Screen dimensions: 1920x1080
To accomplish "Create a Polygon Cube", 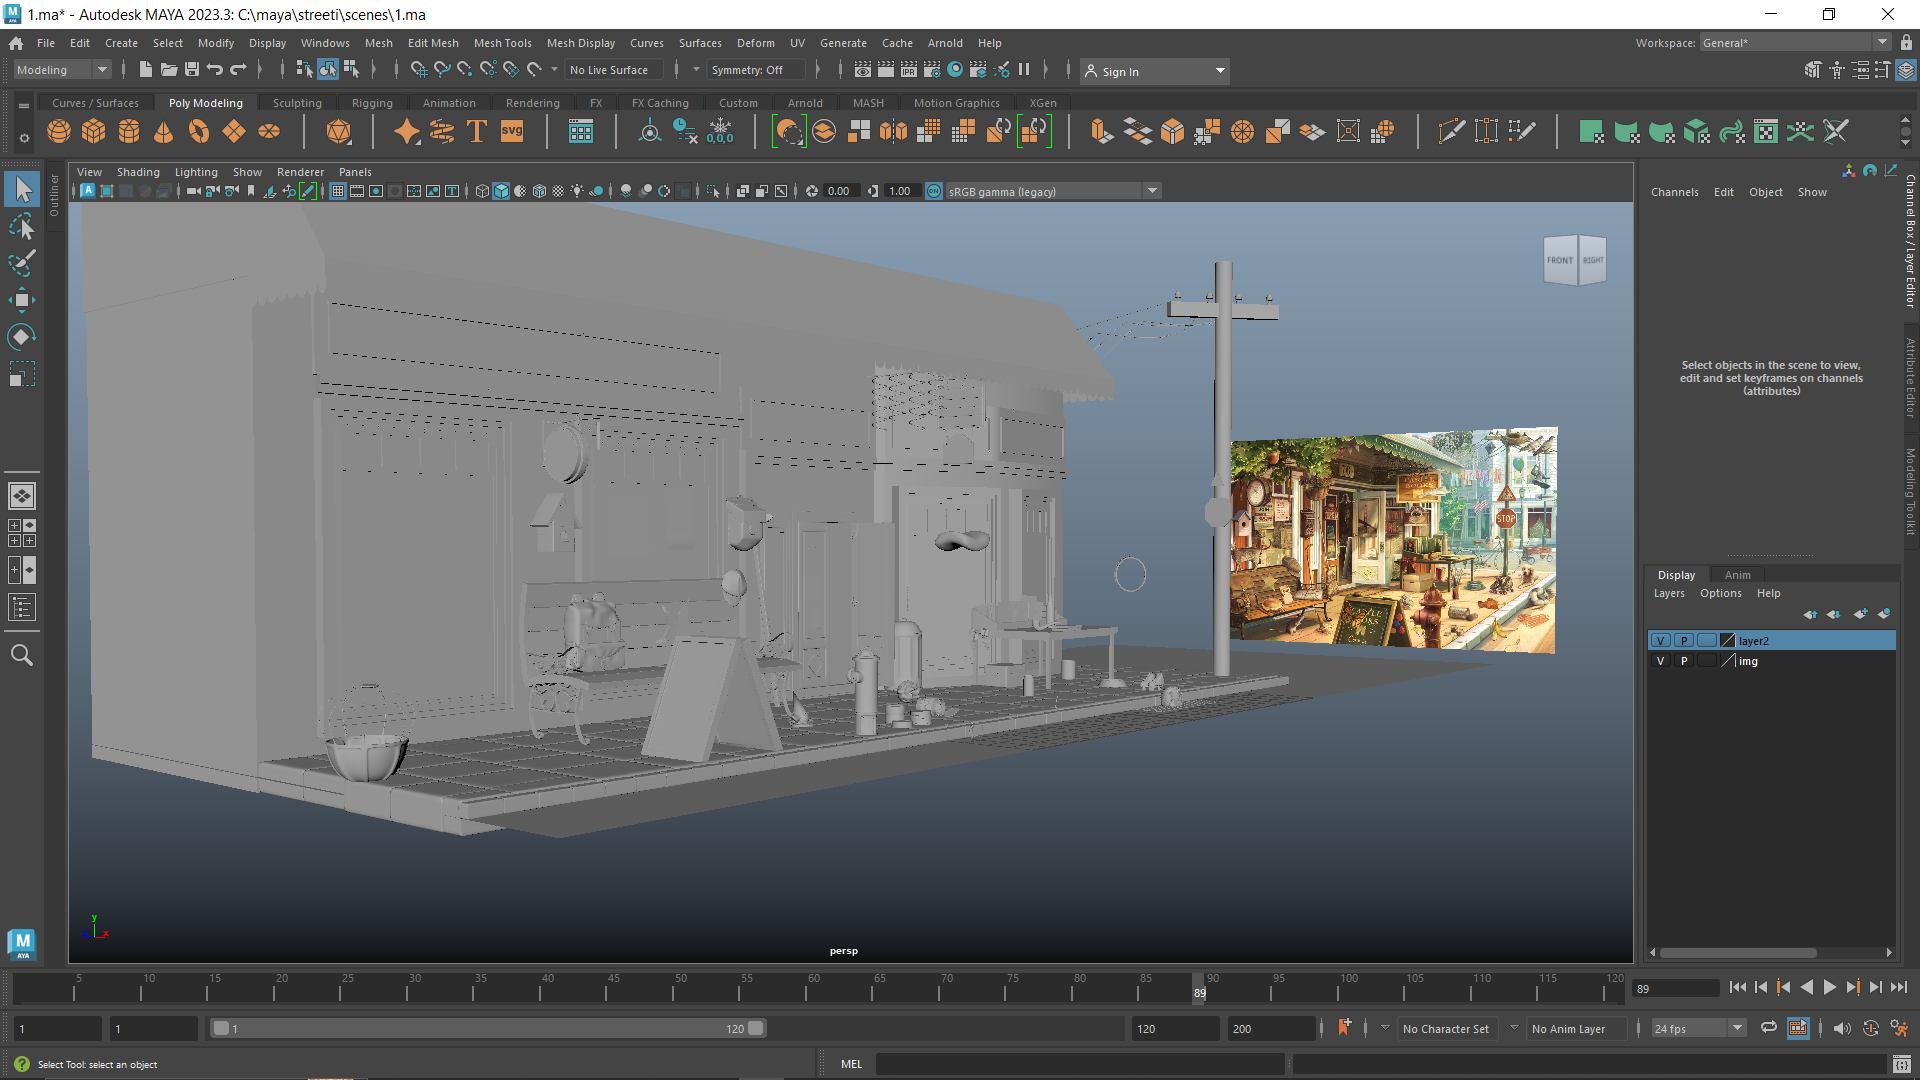I will coord(93,131).
